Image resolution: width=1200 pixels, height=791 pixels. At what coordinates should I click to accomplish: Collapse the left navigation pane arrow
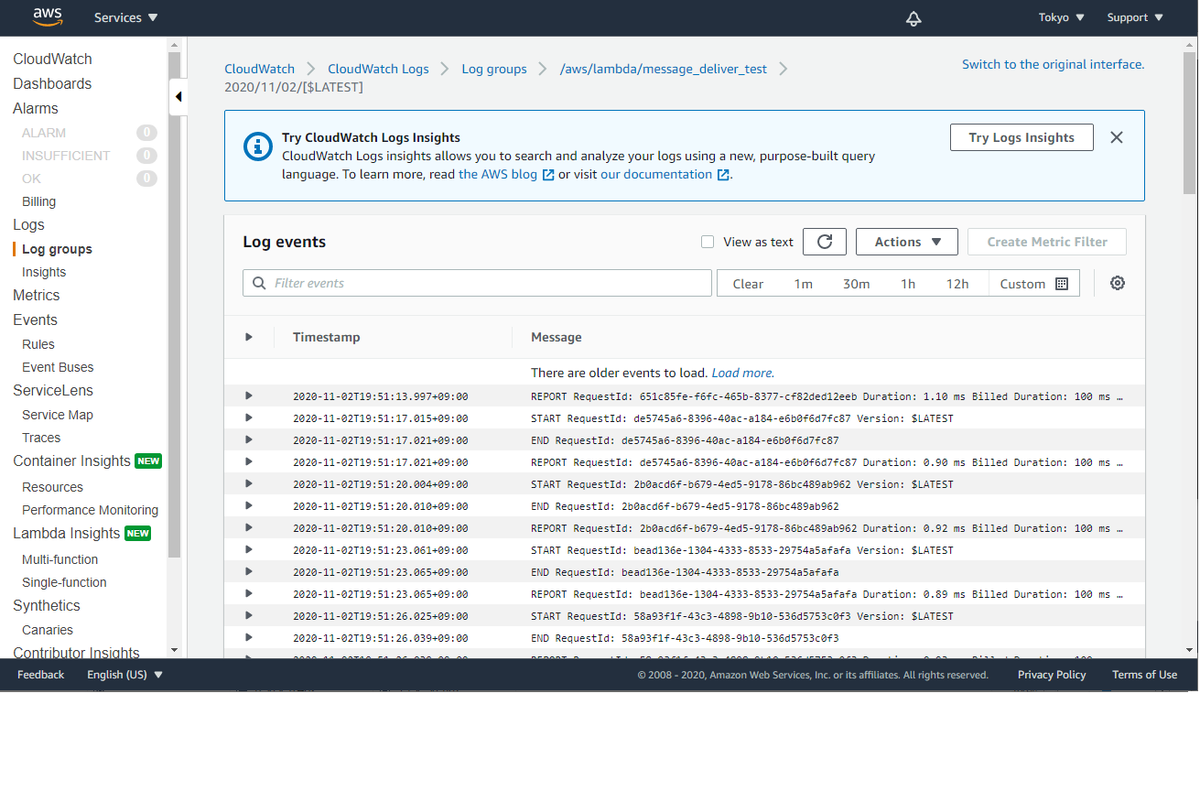pos(178,97)
